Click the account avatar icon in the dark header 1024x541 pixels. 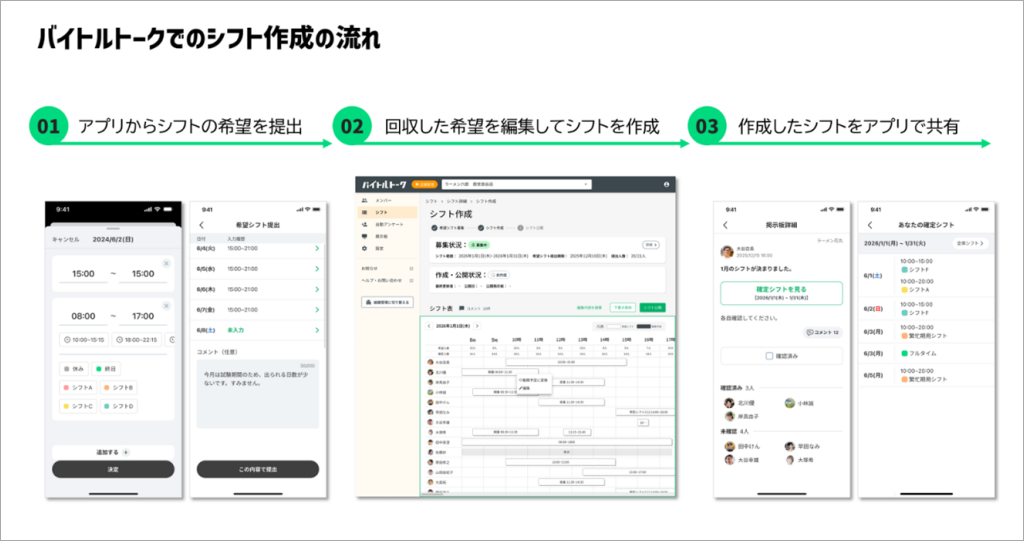tap(666, 185)
